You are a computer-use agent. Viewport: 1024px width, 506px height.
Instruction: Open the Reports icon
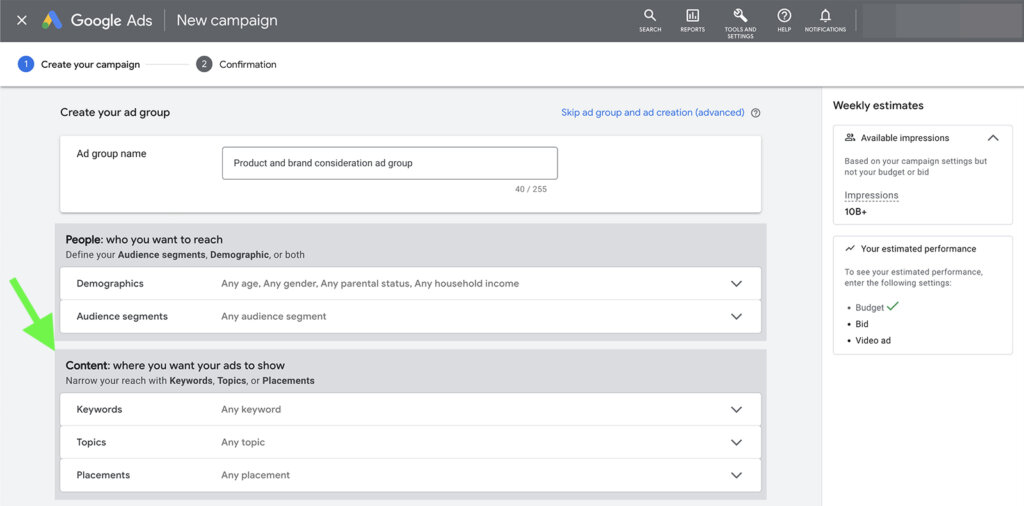click(692, 20)
